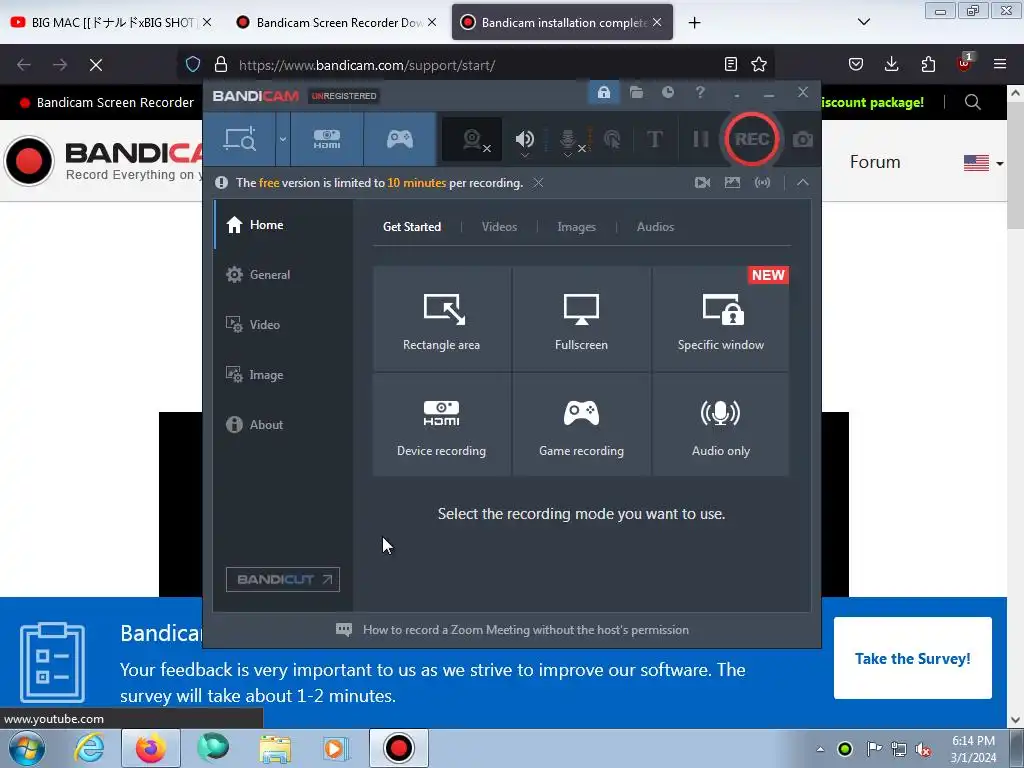Switch to Get Started tab

(411, 227)
